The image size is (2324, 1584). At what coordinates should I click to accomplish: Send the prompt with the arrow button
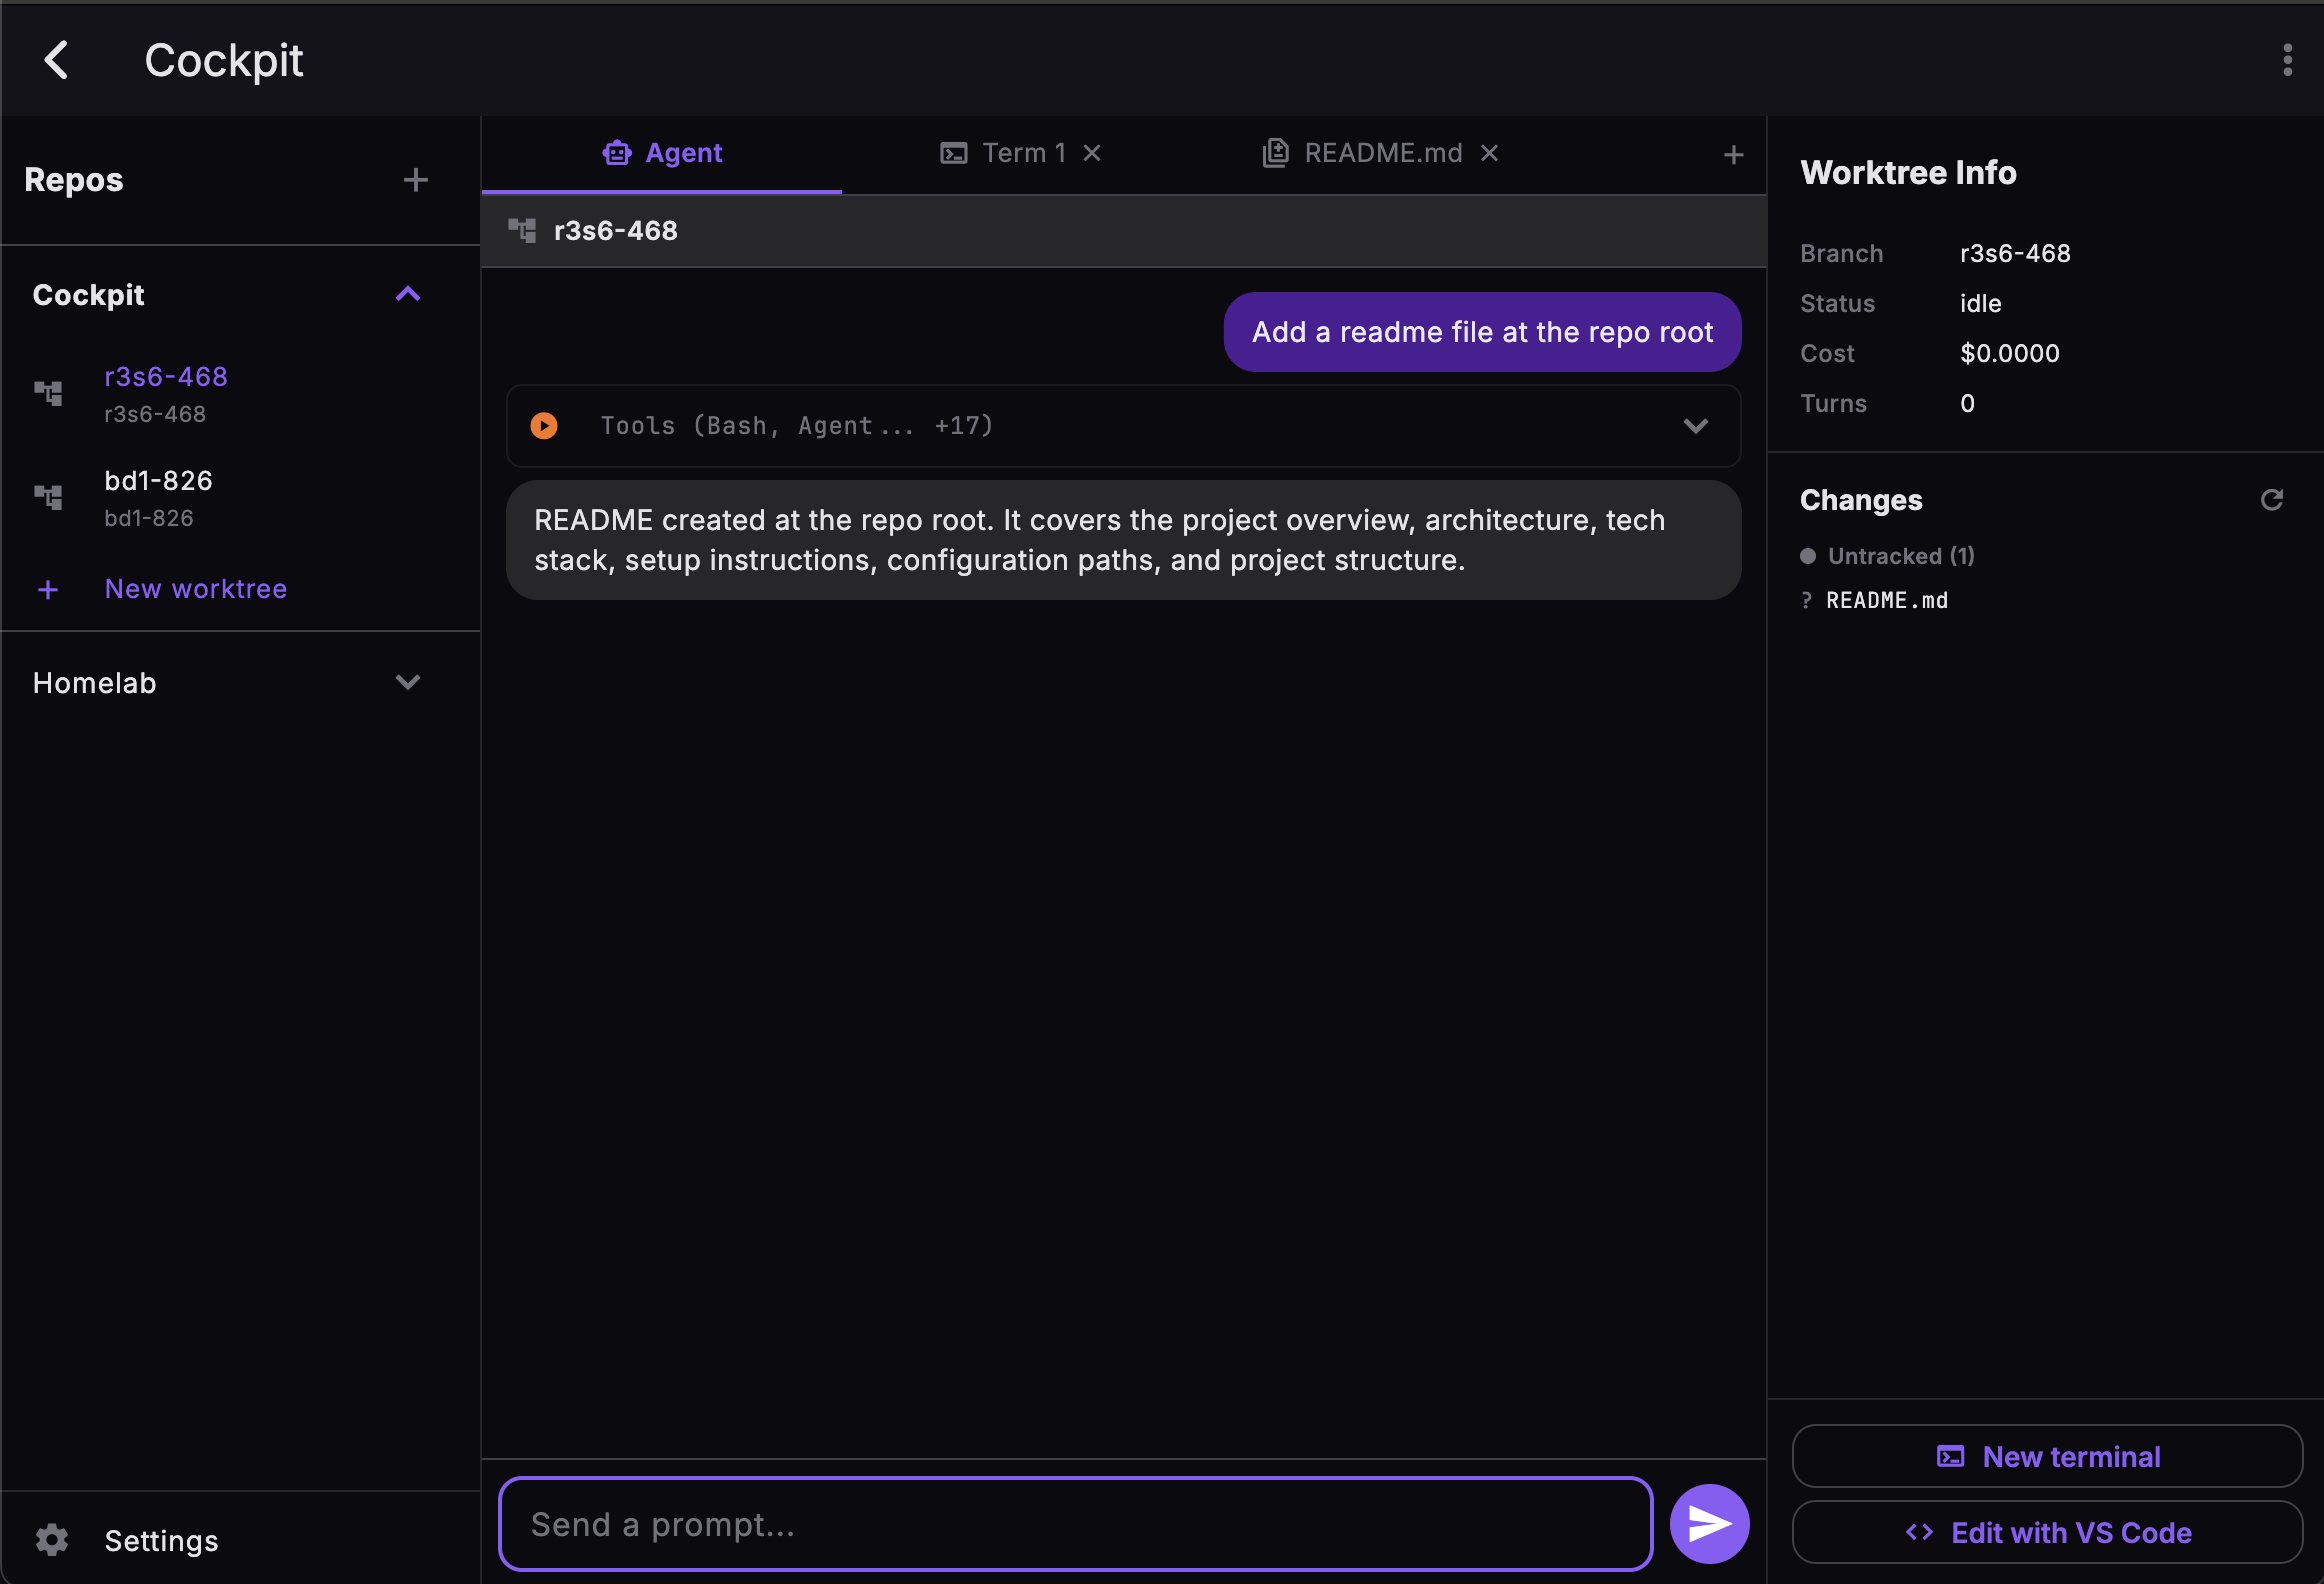click(x=1710, y=1524)
